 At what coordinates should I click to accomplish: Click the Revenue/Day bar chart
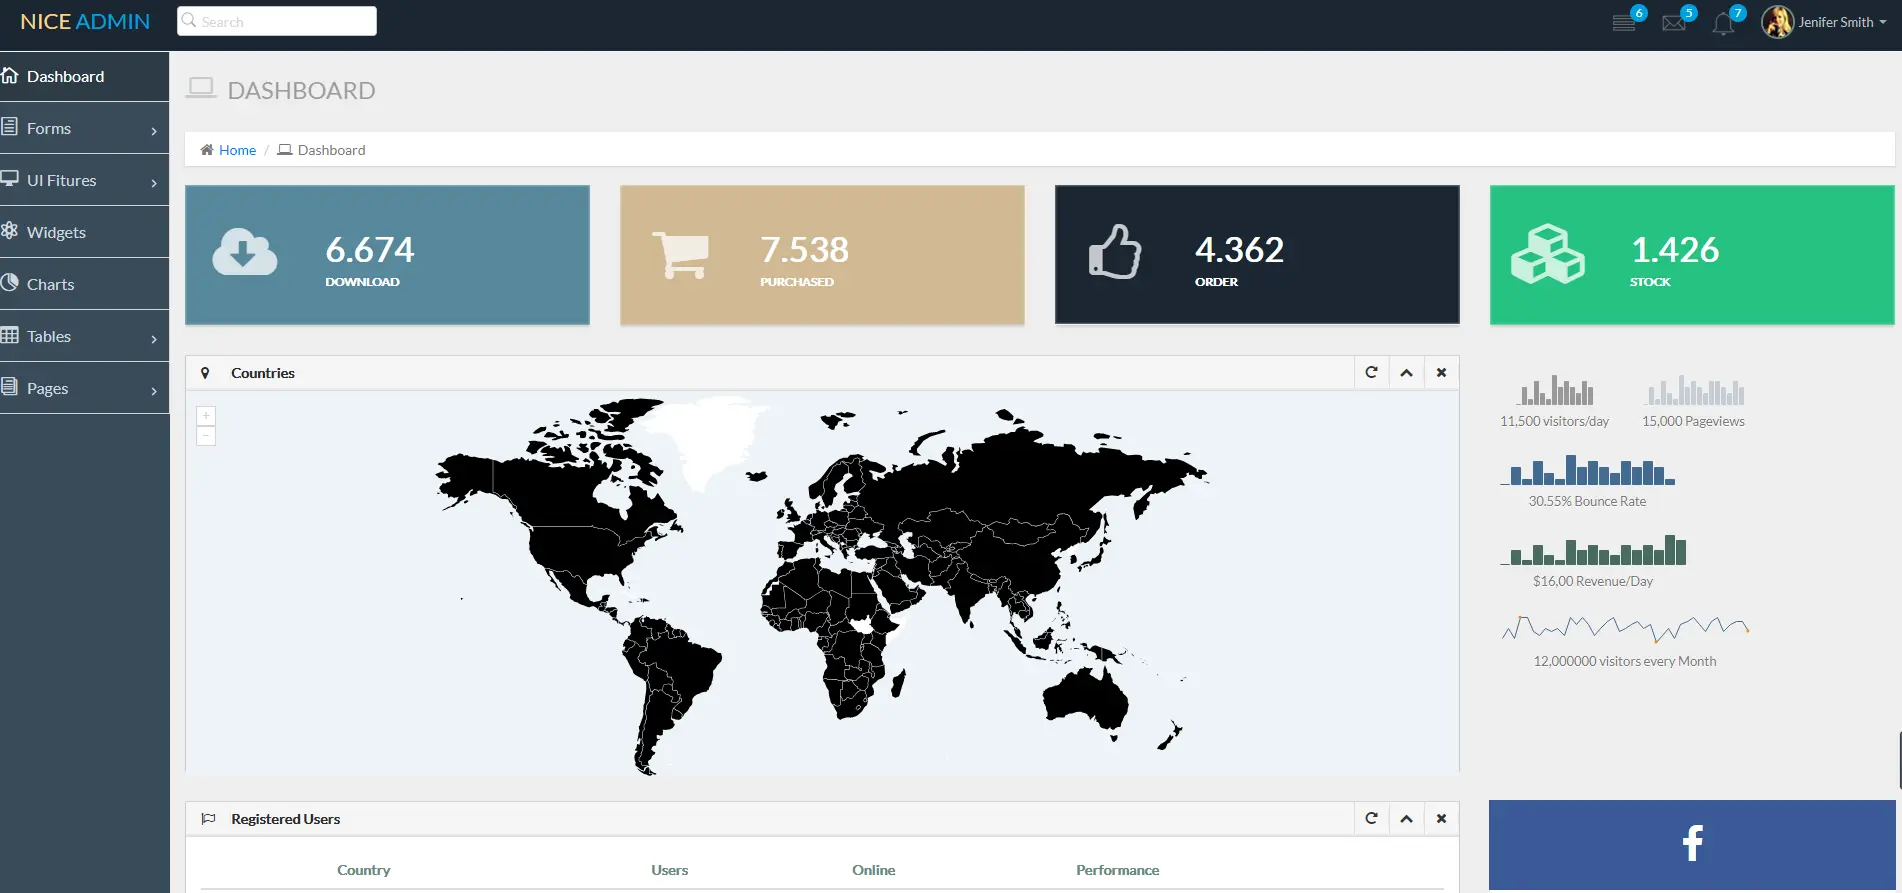coord(1595,550)
